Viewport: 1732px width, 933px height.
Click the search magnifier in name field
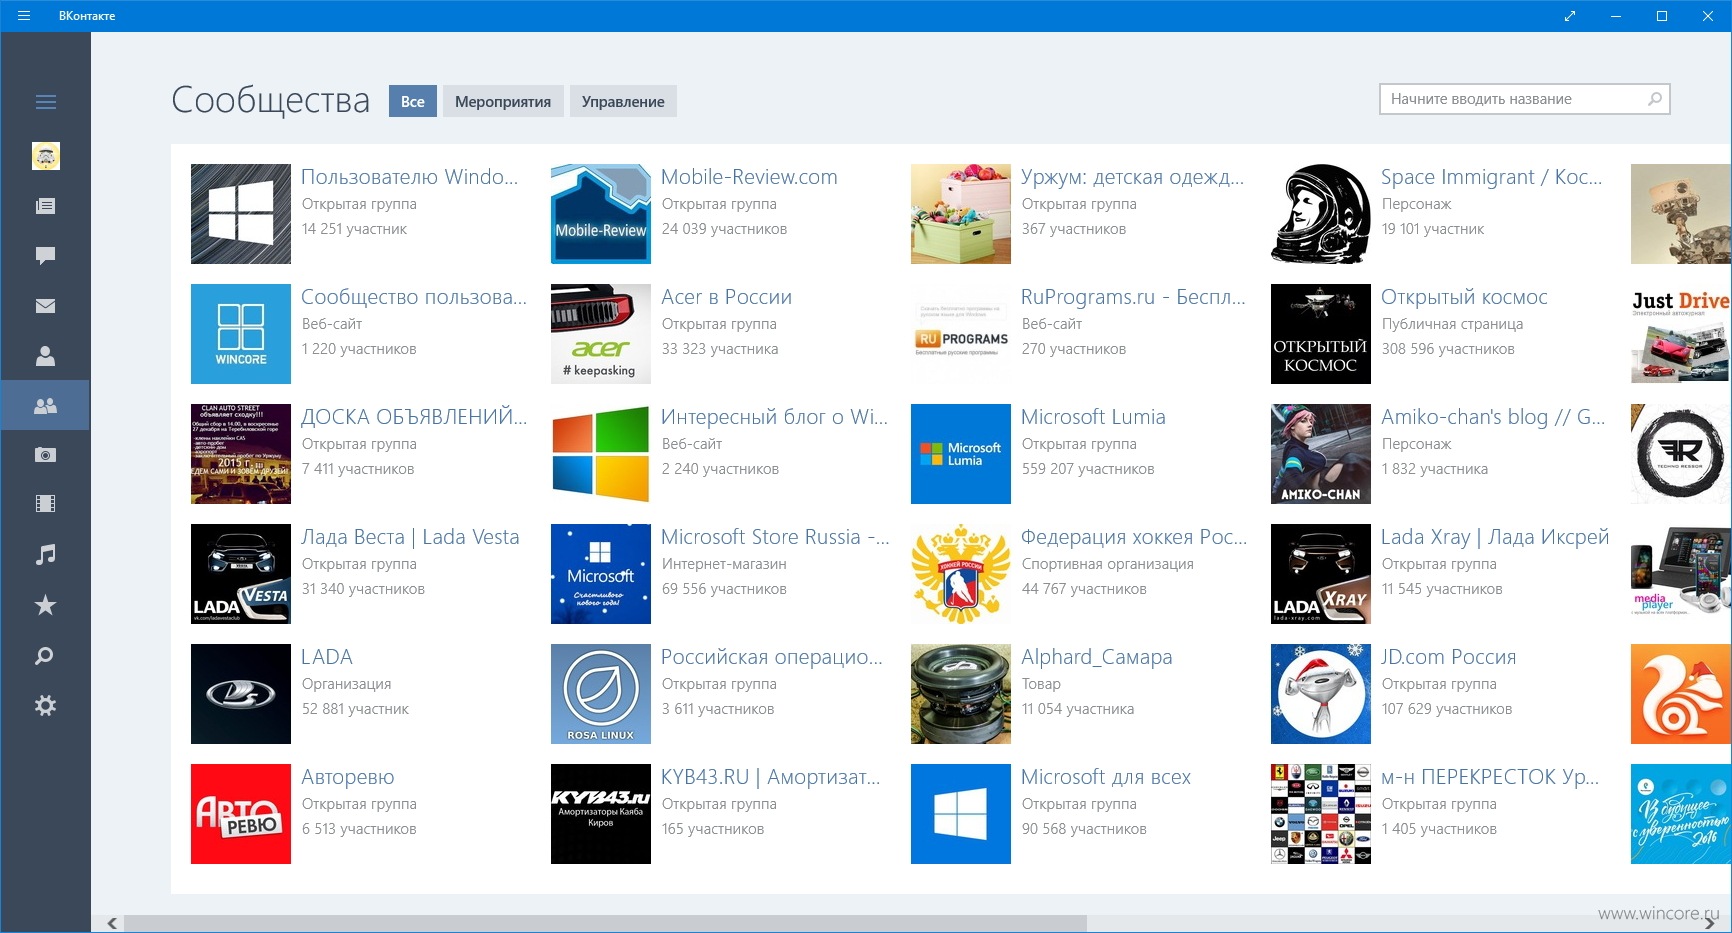point(1654,99)
